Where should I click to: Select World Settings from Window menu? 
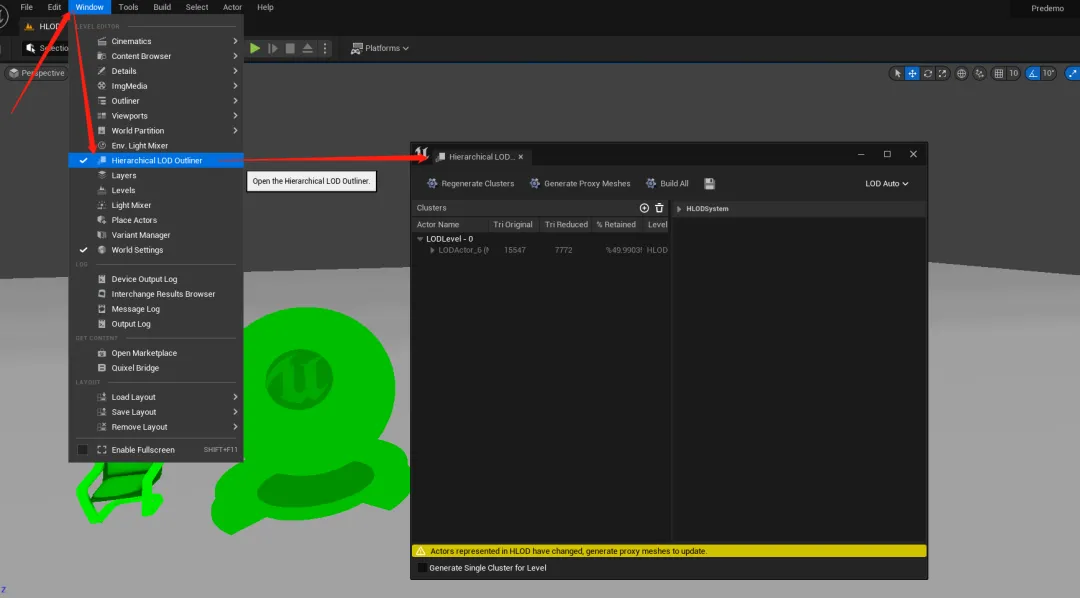point(137,250)
